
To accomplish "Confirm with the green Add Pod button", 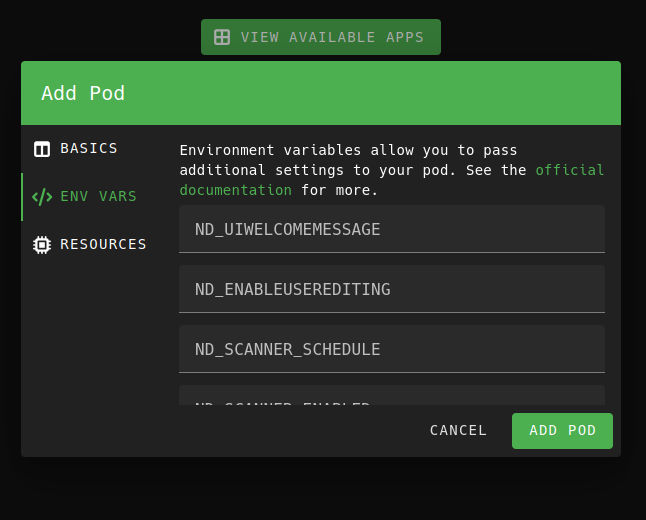I will [562, 431].
